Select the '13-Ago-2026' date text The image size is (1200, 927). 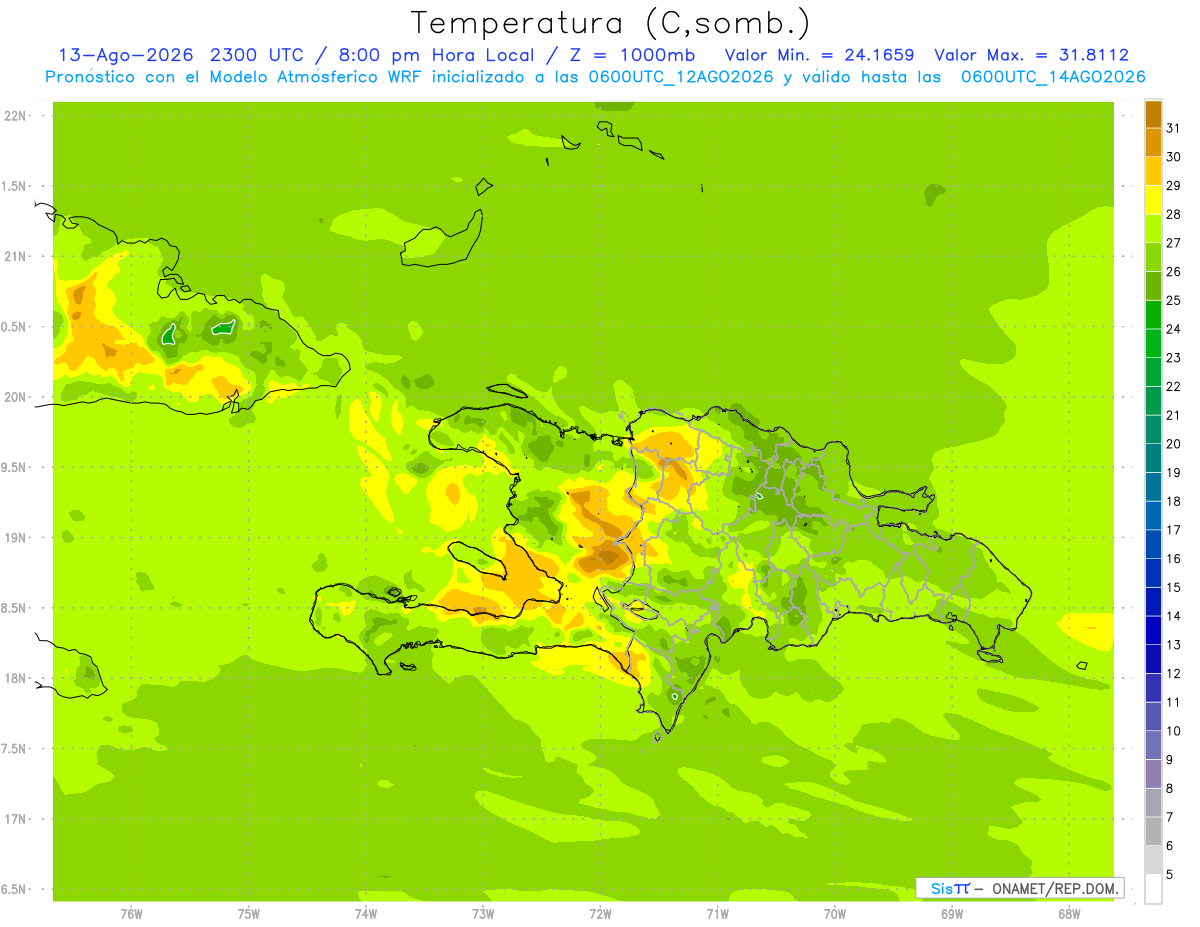tap(127, 55)
